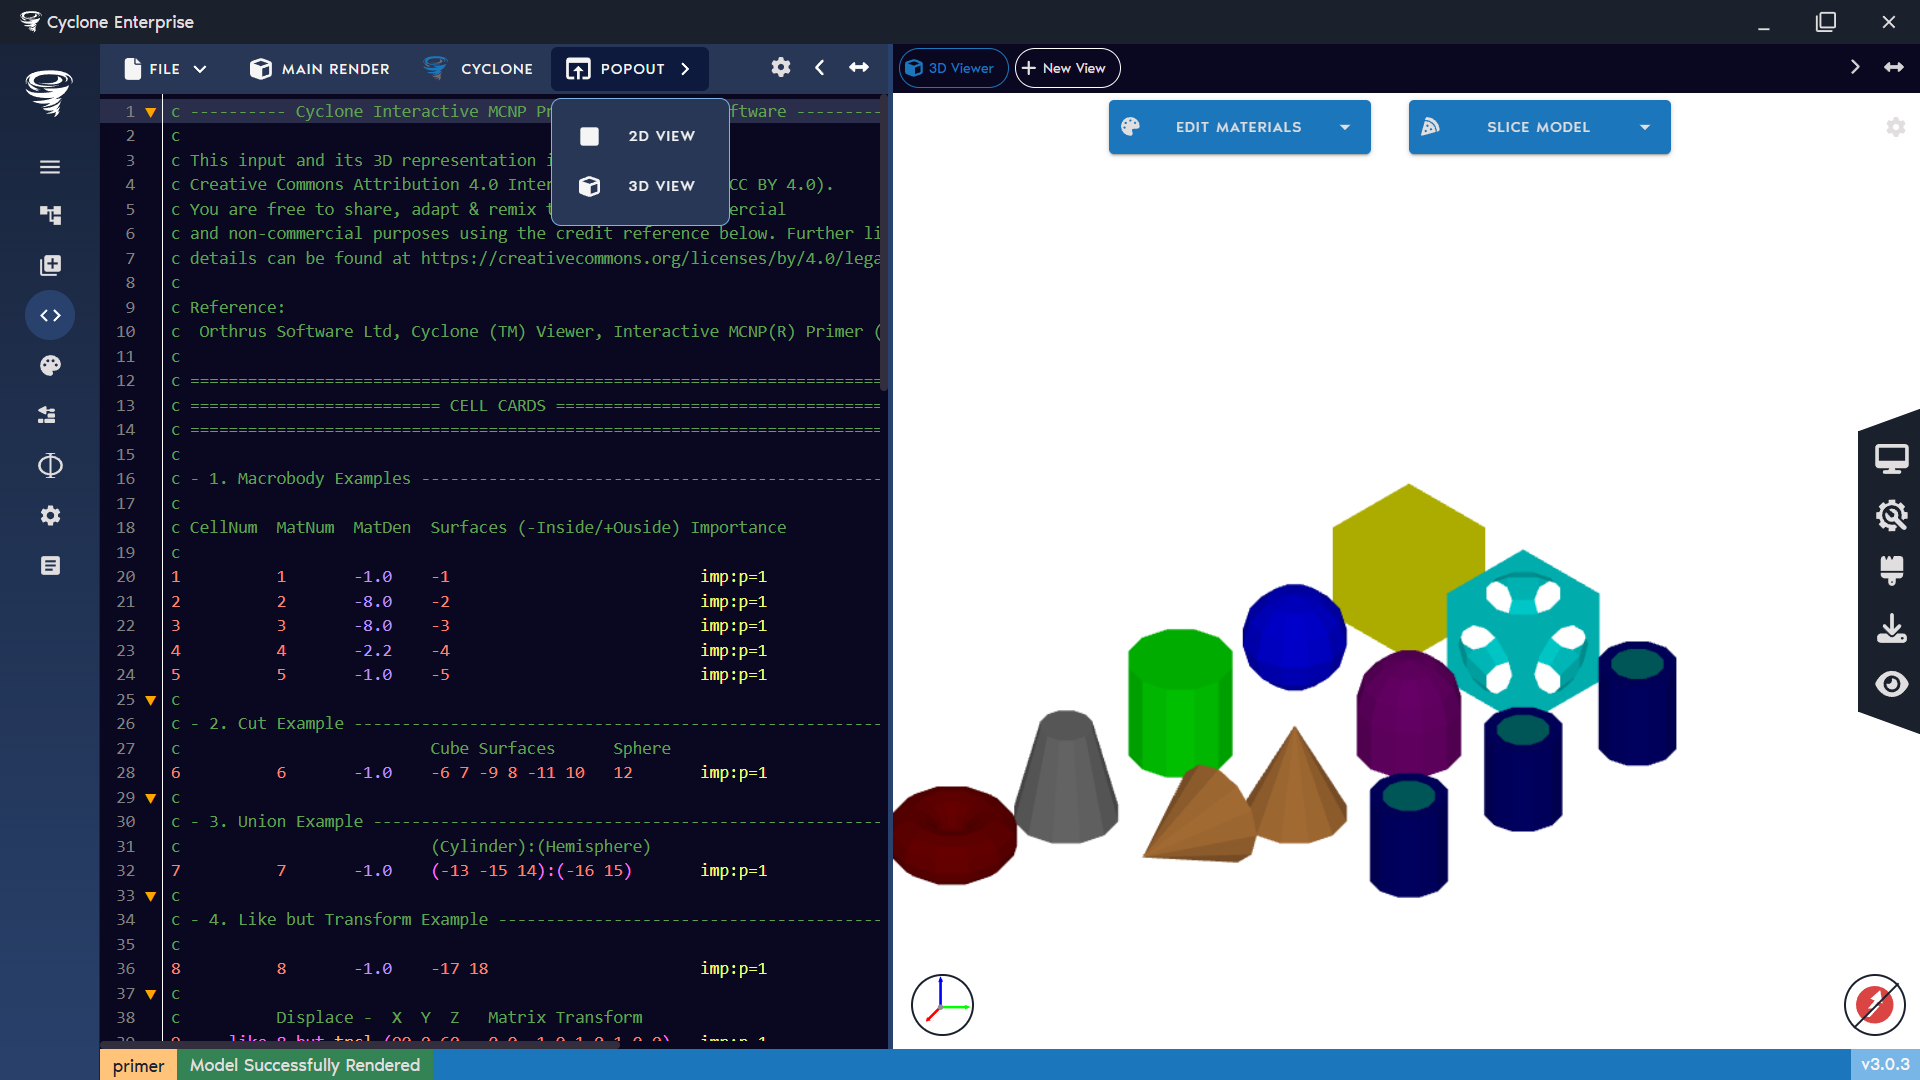Open the render tools wrench icon on right
This screenshot has width=1920, height=1080.
[x=1893, y=515]
